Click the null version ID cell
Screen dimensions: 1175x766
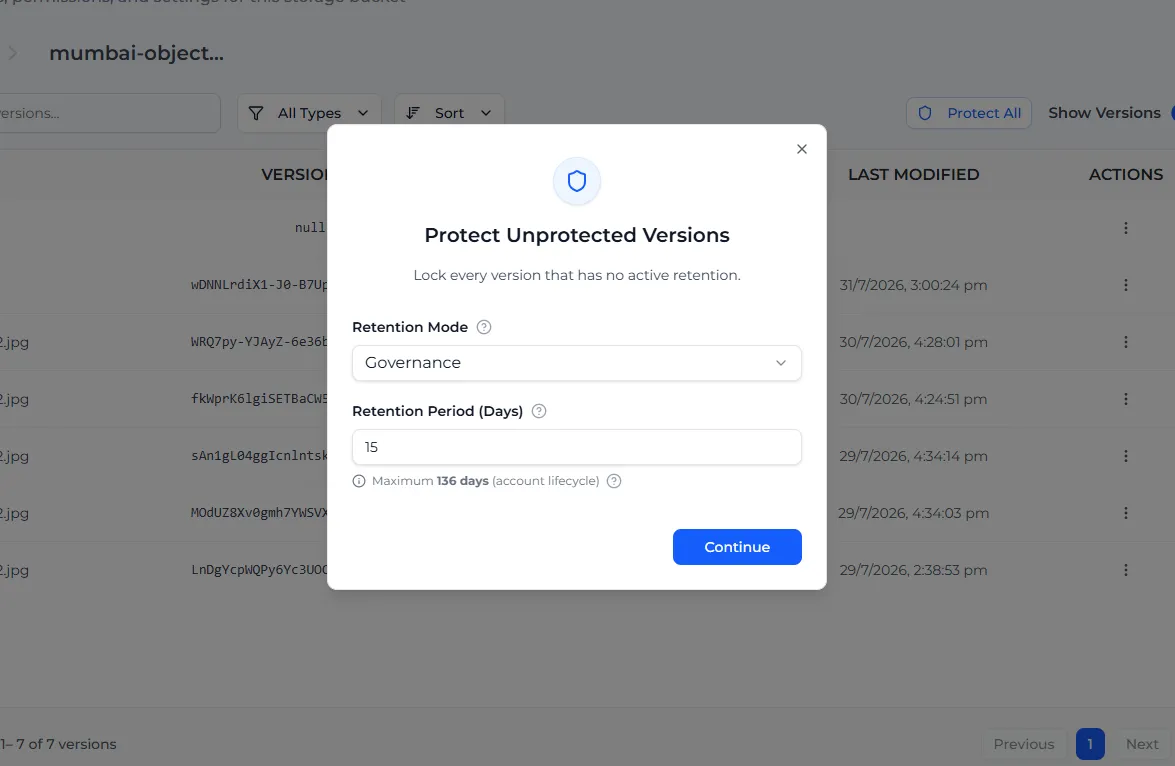pos(310,228)
